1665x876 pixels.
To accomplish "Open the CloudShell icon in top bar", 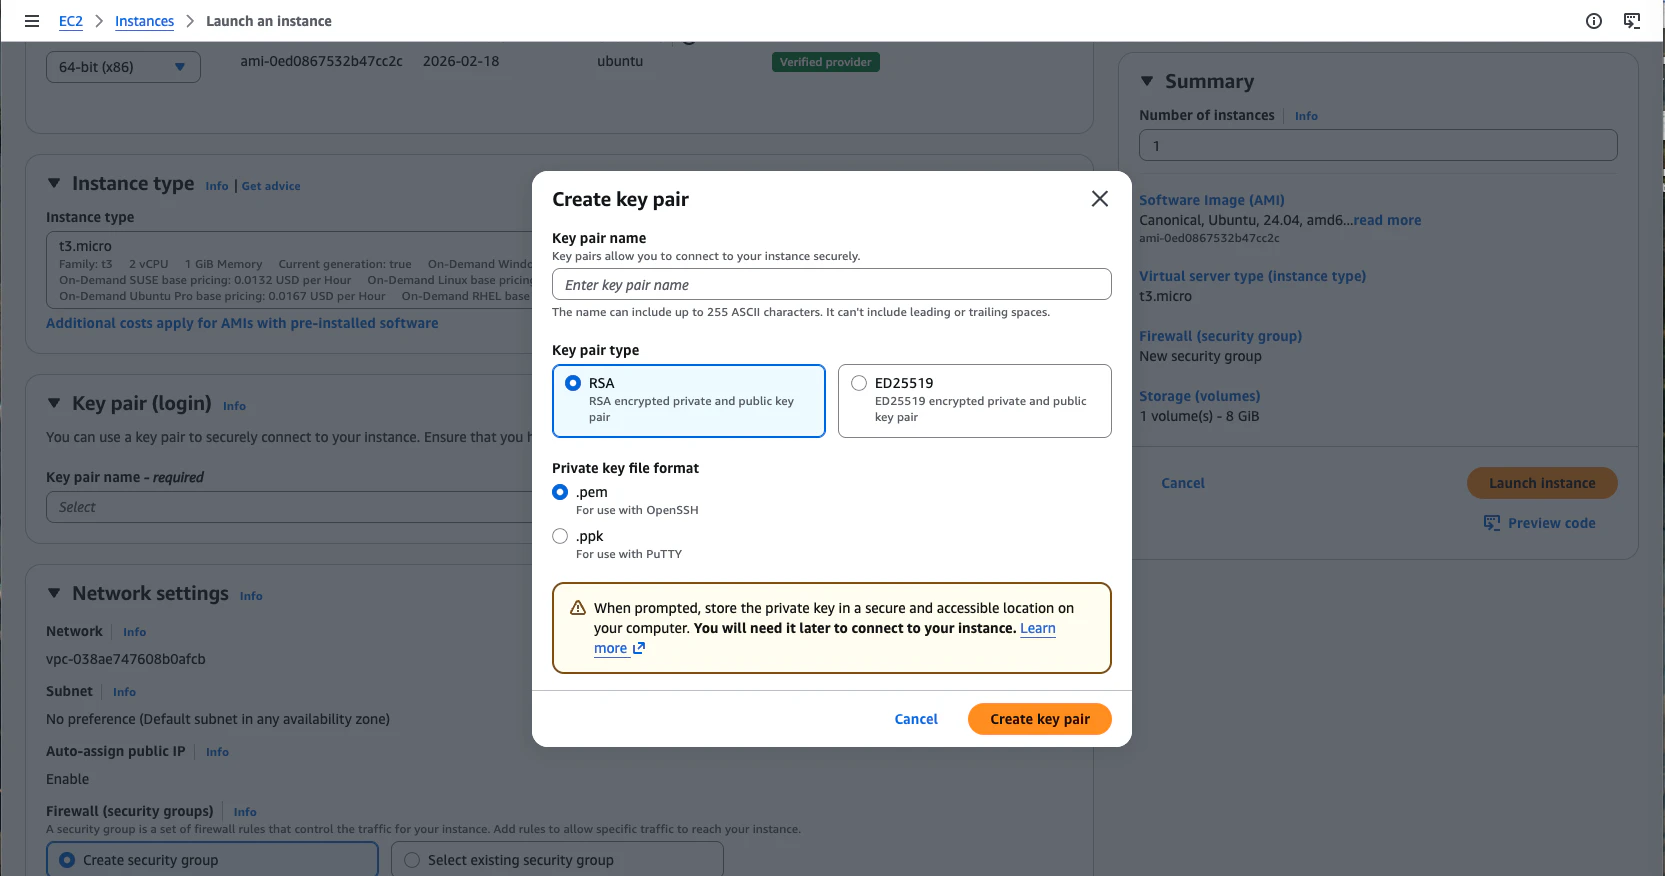I will coord(1632,21).
